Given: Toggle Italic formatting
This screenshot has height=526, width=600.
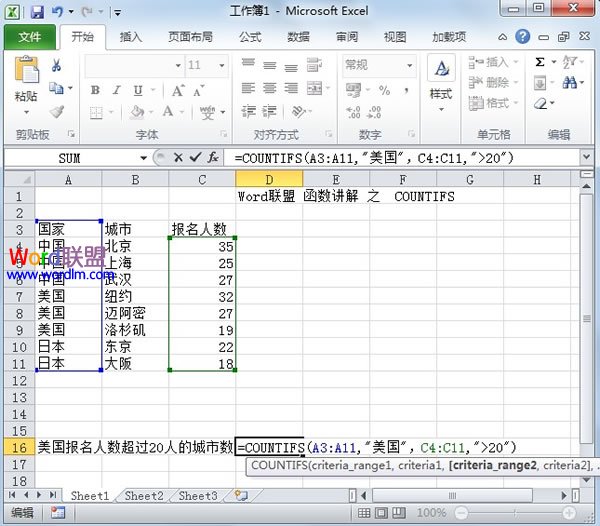Looking at the screenshot, I should click(113, 90).
